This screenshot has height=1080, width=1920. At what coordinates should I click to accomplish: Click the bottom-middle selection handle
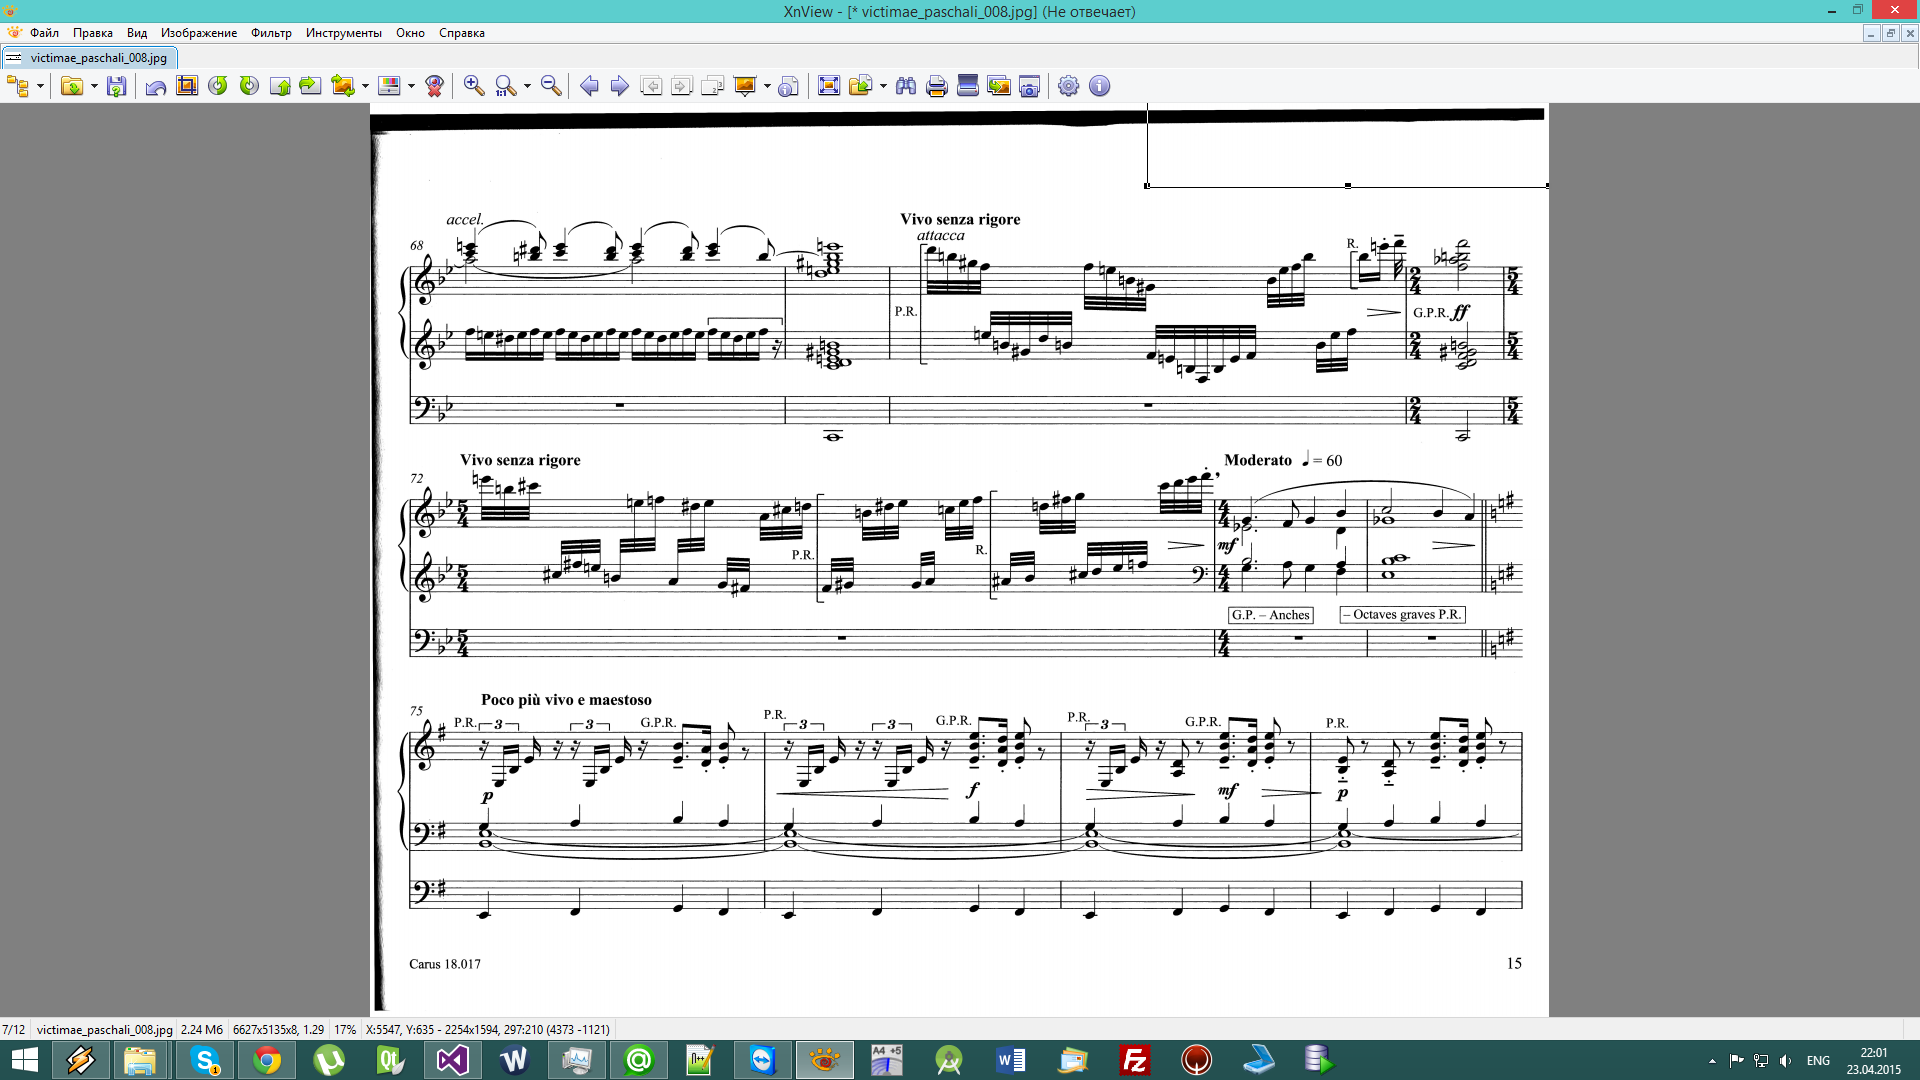pos(1347,186)
